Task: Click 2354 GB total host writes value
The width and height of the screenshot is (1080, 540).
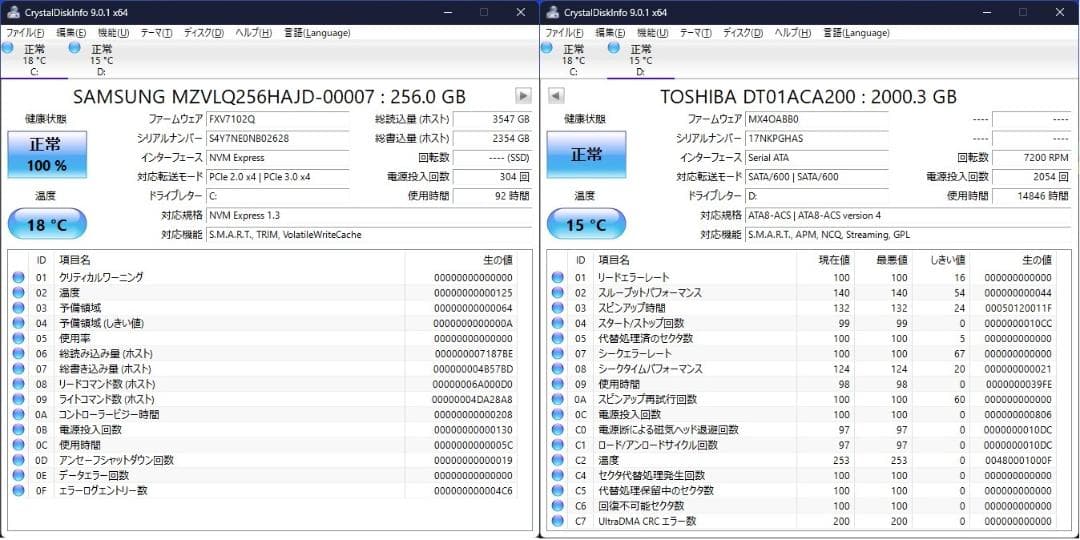Action: pos(492,138)
